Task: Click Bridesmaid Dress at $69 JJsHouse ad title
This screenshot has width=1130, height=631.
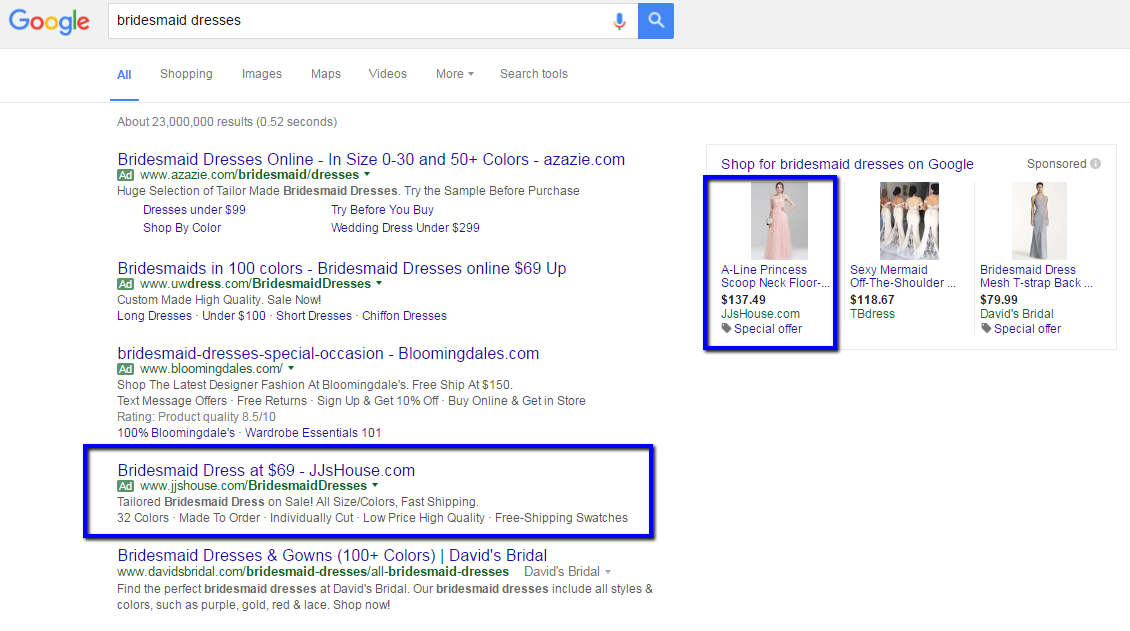Action: [266, 470]
